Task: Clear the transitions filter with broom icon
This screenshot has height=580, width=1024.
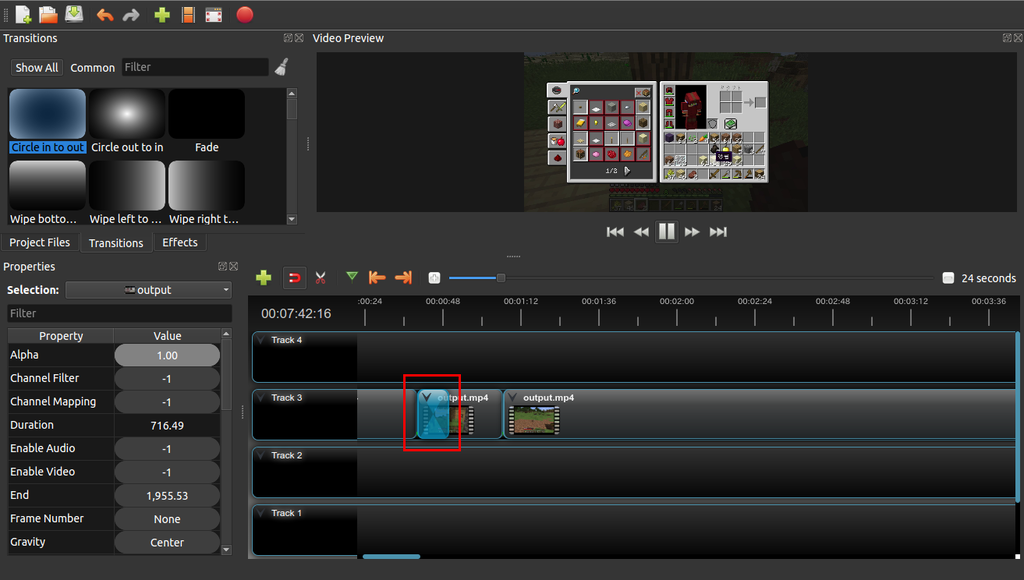Action: [x=281, y=67]
